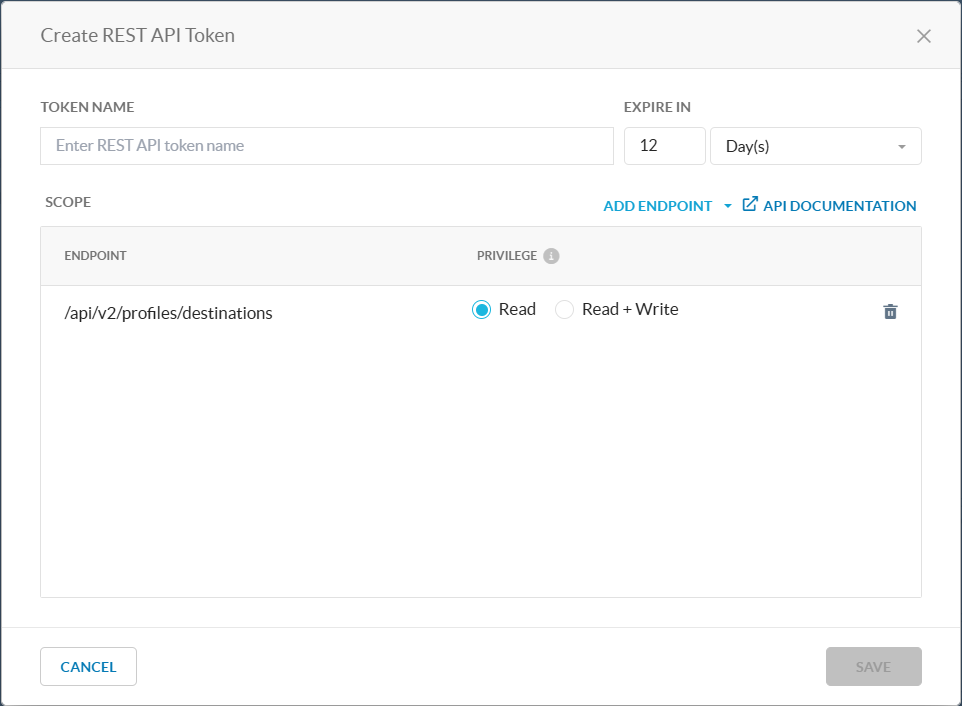Click the Privilege tooltip indicator
This screenshot has height=706, width=962.
tap(552, 256)
